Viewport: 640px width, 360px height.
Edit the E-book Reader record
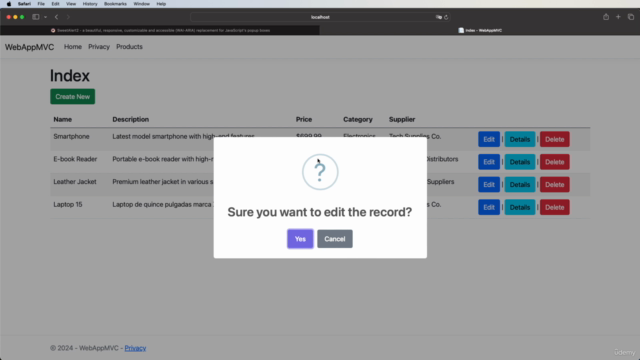click(489, 162)
